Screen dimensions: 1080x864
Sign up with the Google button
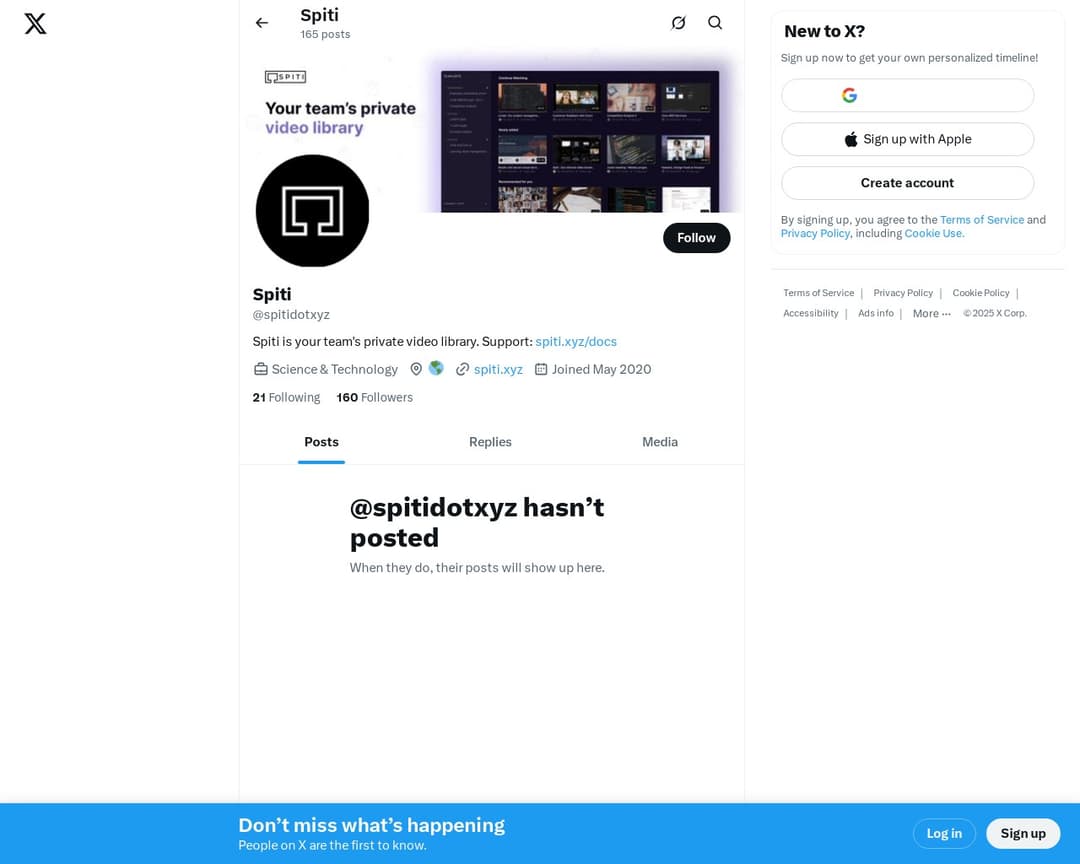(x=907, y=95)
